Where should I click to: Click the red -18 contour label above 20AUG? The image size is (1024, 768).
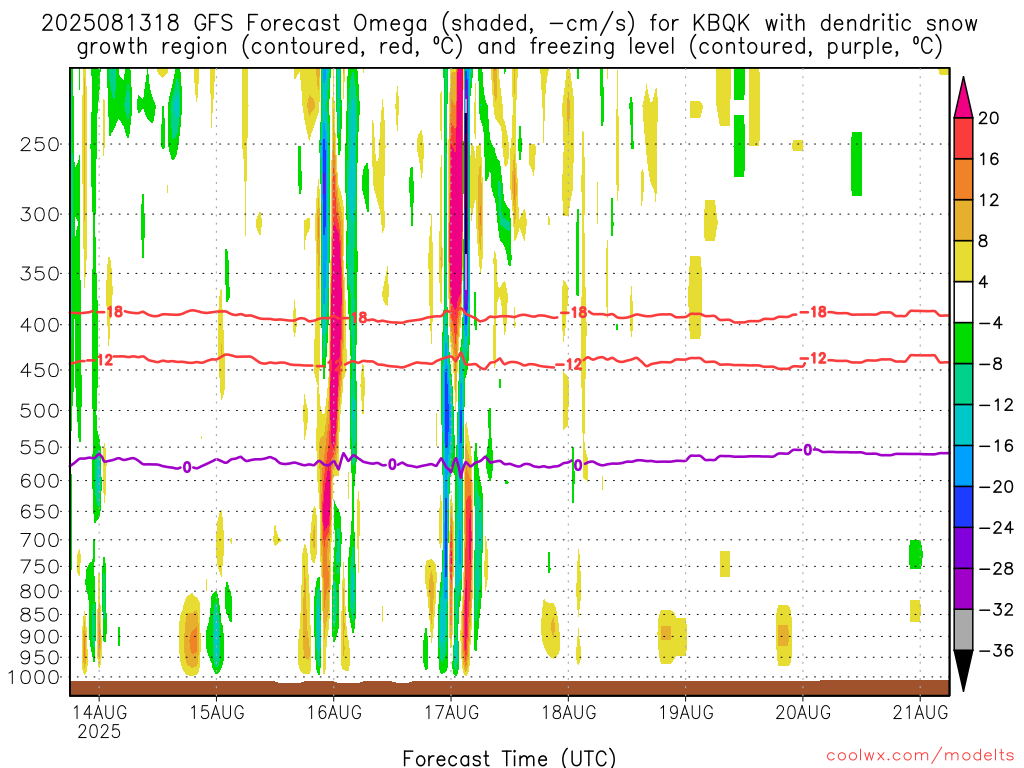[814, 312]
